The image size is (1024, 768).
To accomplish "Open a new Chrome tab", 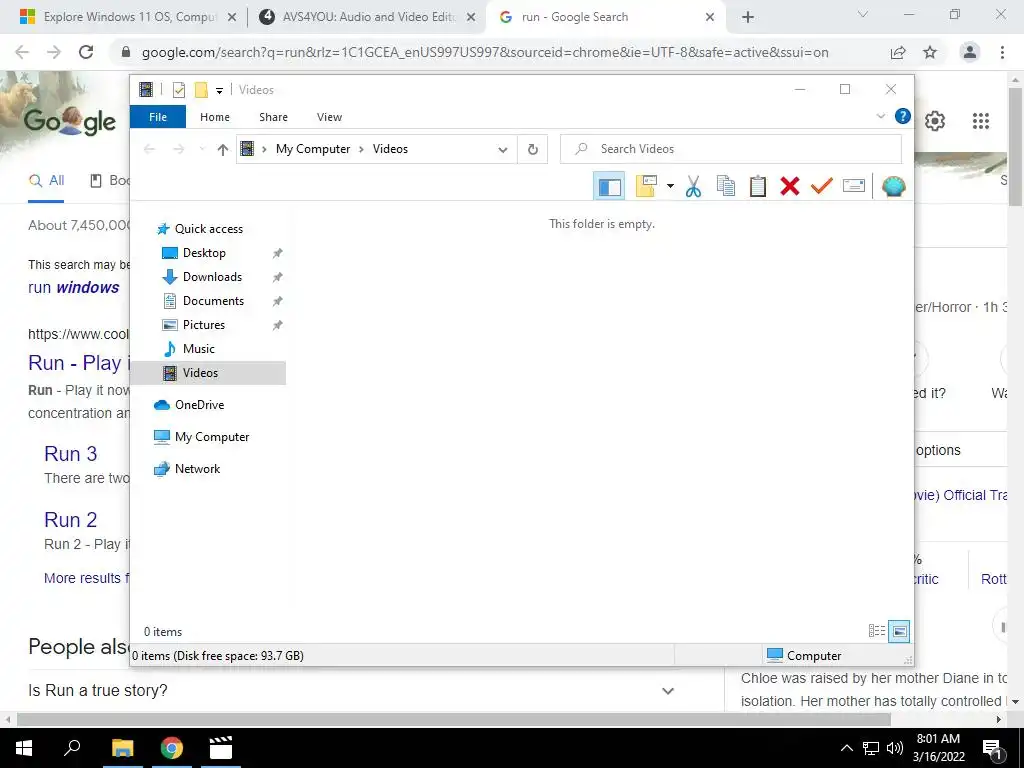I will [748, 18].
